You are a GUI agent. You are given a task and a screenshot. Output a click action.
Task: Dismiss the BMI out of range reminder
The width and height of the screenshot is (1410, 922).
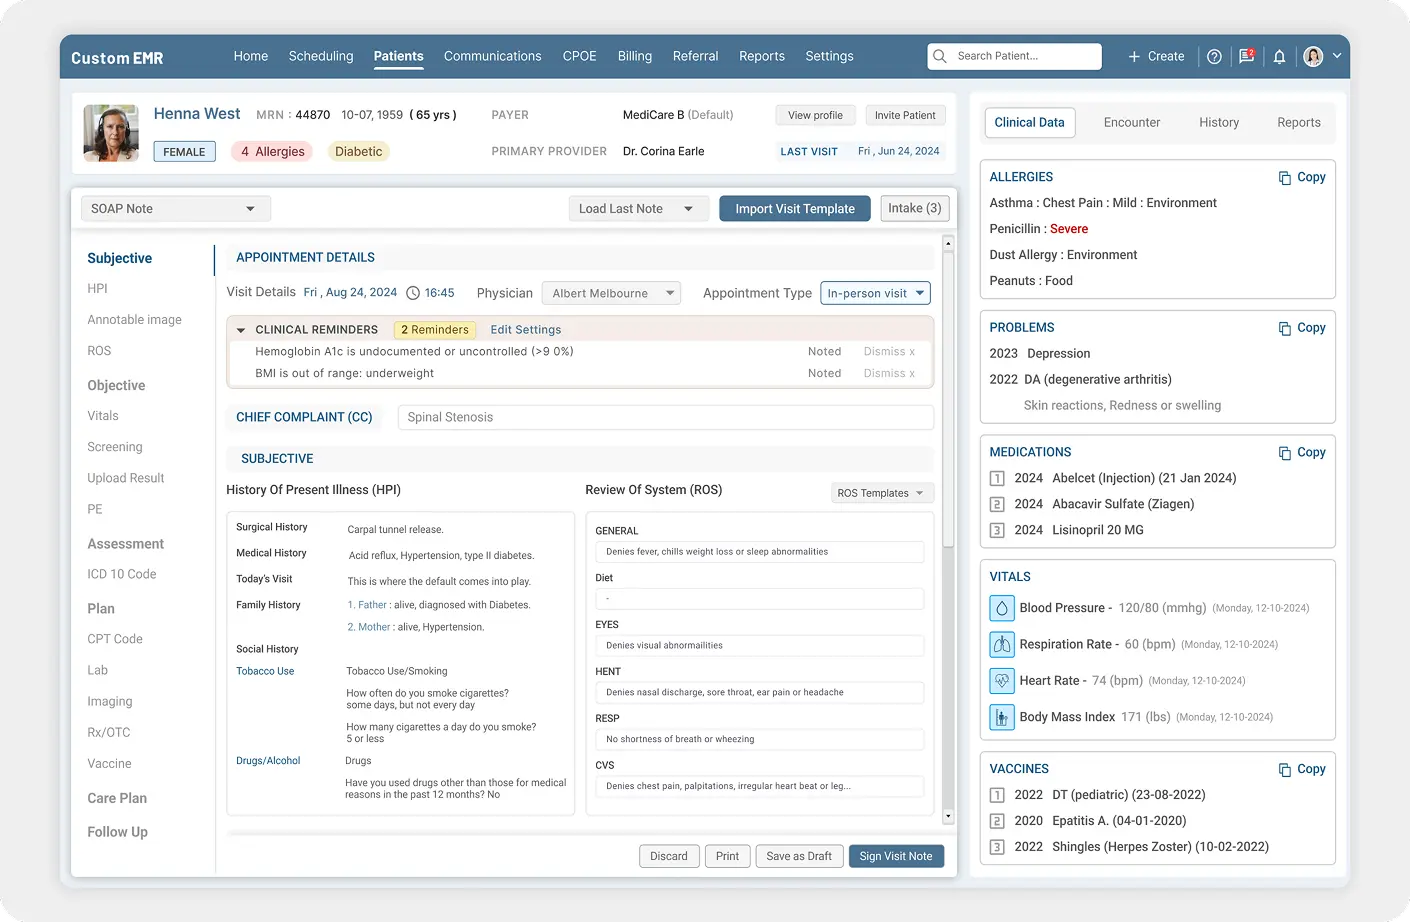(x=888, y=372)
